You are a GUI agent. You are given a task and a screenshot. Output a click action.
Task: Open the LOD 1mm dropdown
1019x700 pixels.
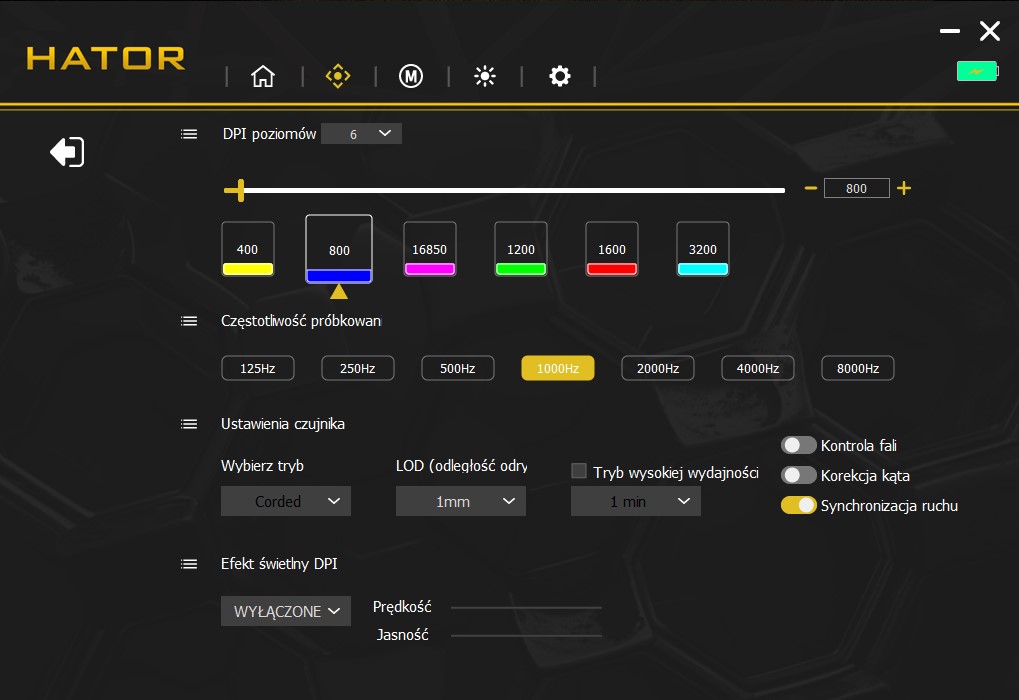coord(460,501)
